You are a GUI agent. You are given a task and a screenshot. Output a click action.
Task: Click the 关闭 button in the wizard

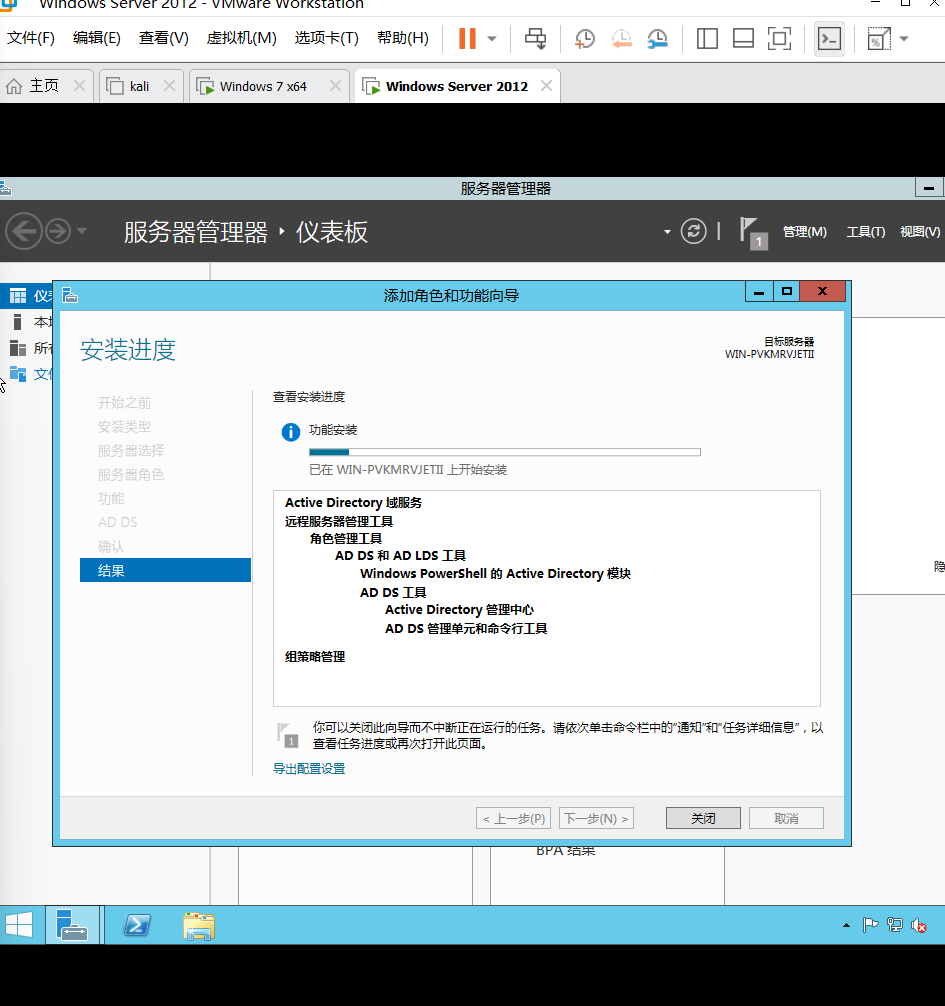click(x=703, y=818)
